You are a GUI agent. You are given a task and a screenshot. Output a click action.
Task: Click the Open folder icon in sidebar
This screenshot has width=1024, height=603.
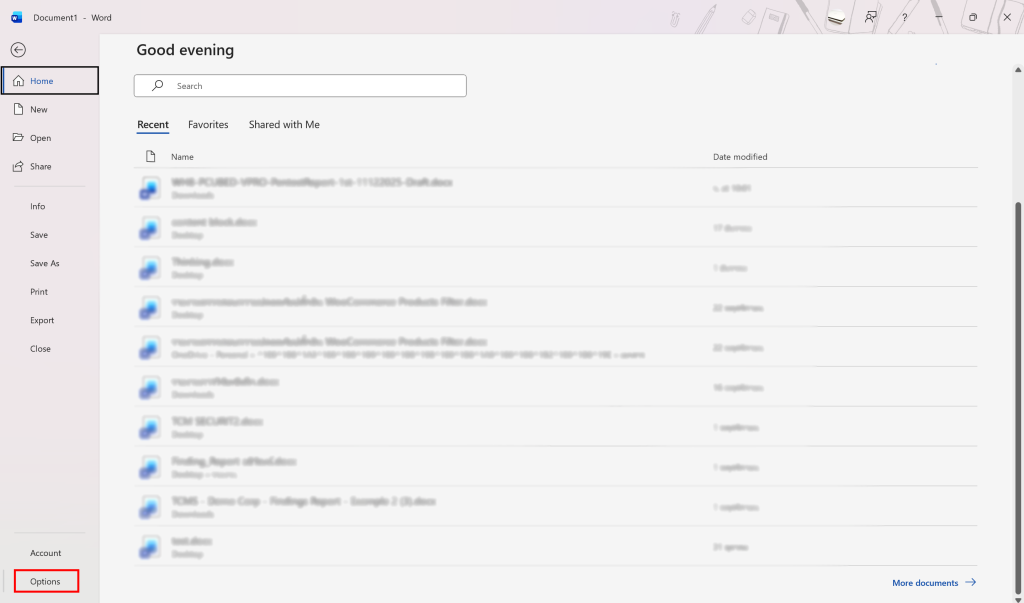click(18, 138)
